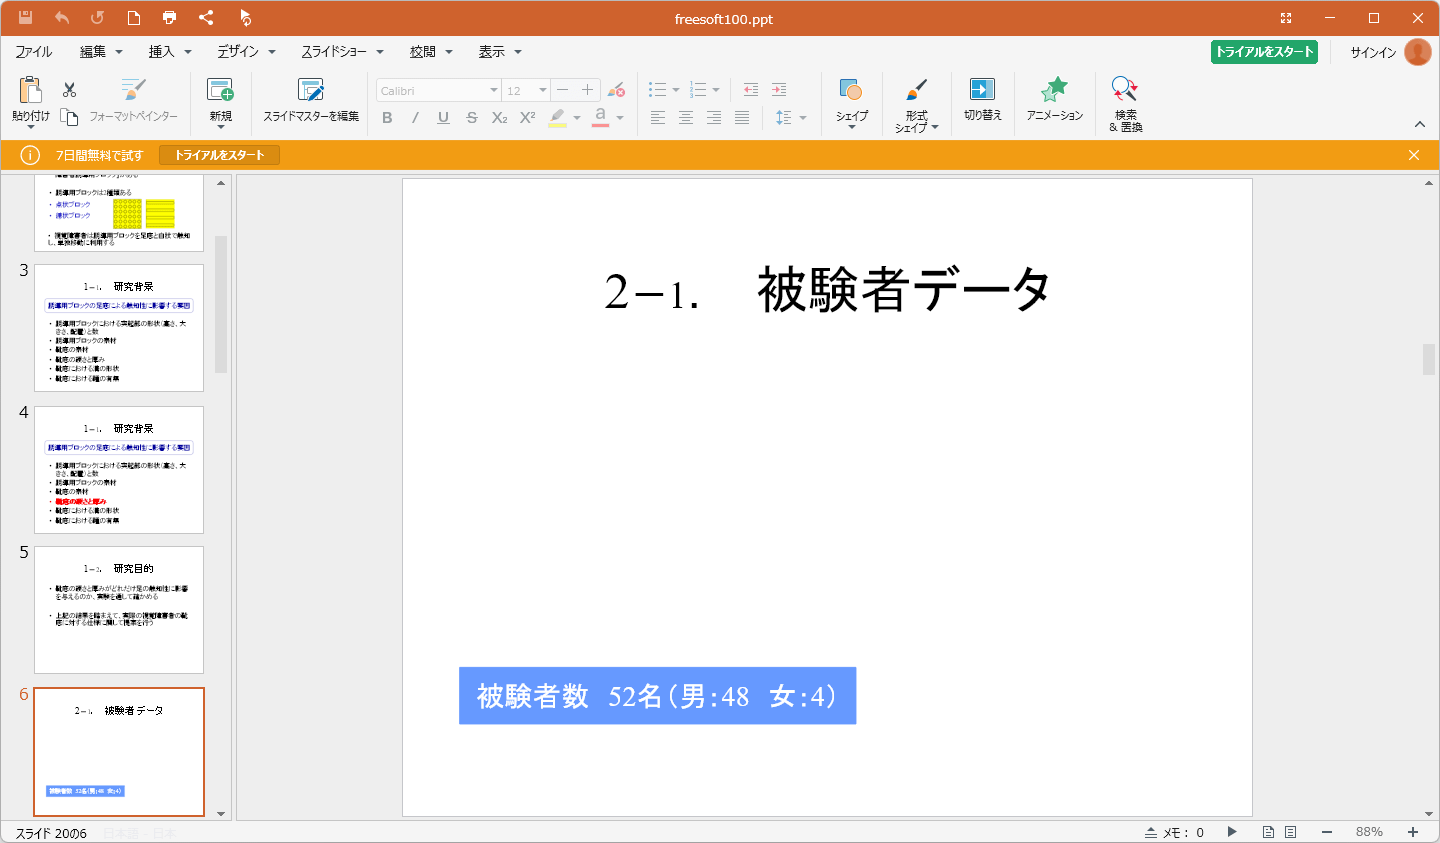Expand the Paste (貼り付け) dropdown arrow
Image resolution: width=1440 pixels, height=843 pixels.
coord(31,127)
